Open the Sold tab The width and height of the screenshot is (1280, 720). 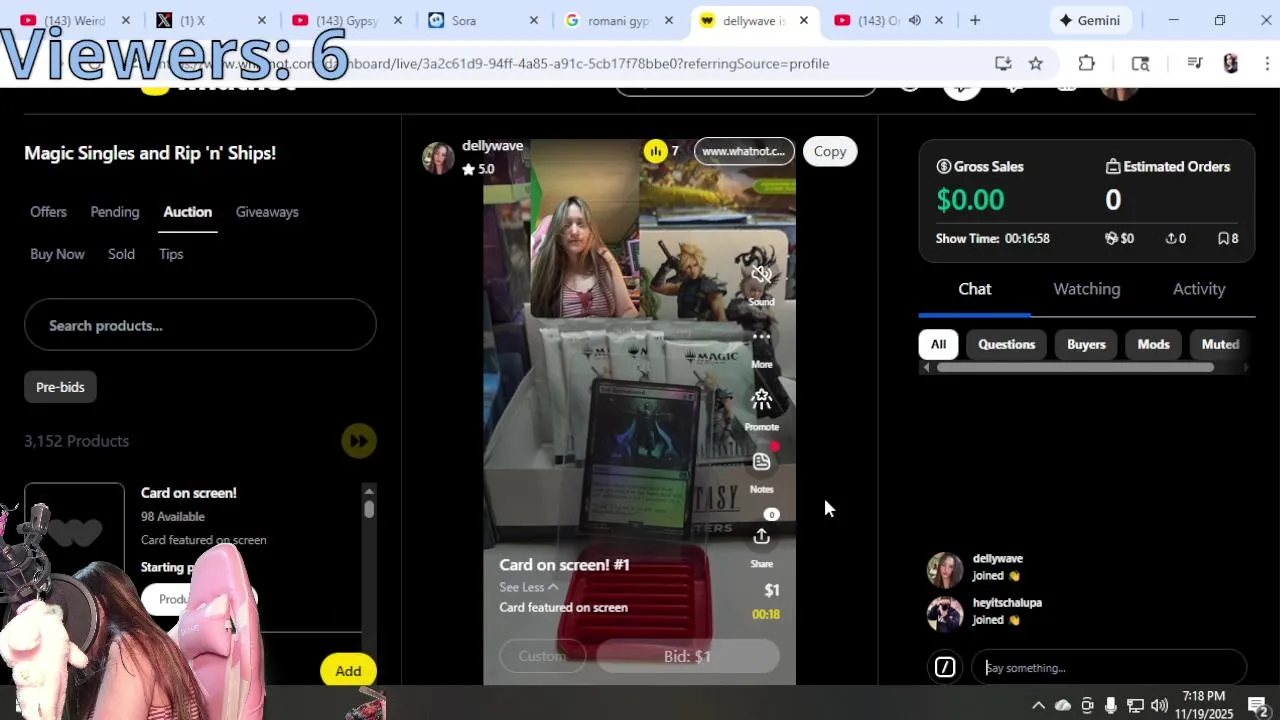121,254
